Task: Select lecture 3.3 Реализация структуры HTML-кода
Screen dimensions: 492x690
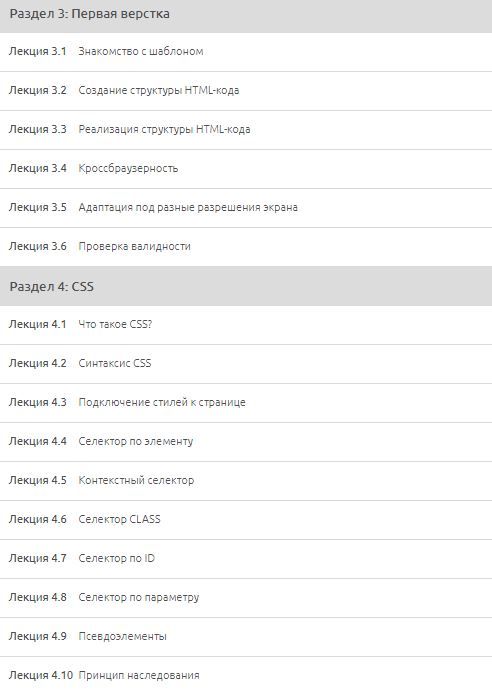Action: click(x=246, y=130)
